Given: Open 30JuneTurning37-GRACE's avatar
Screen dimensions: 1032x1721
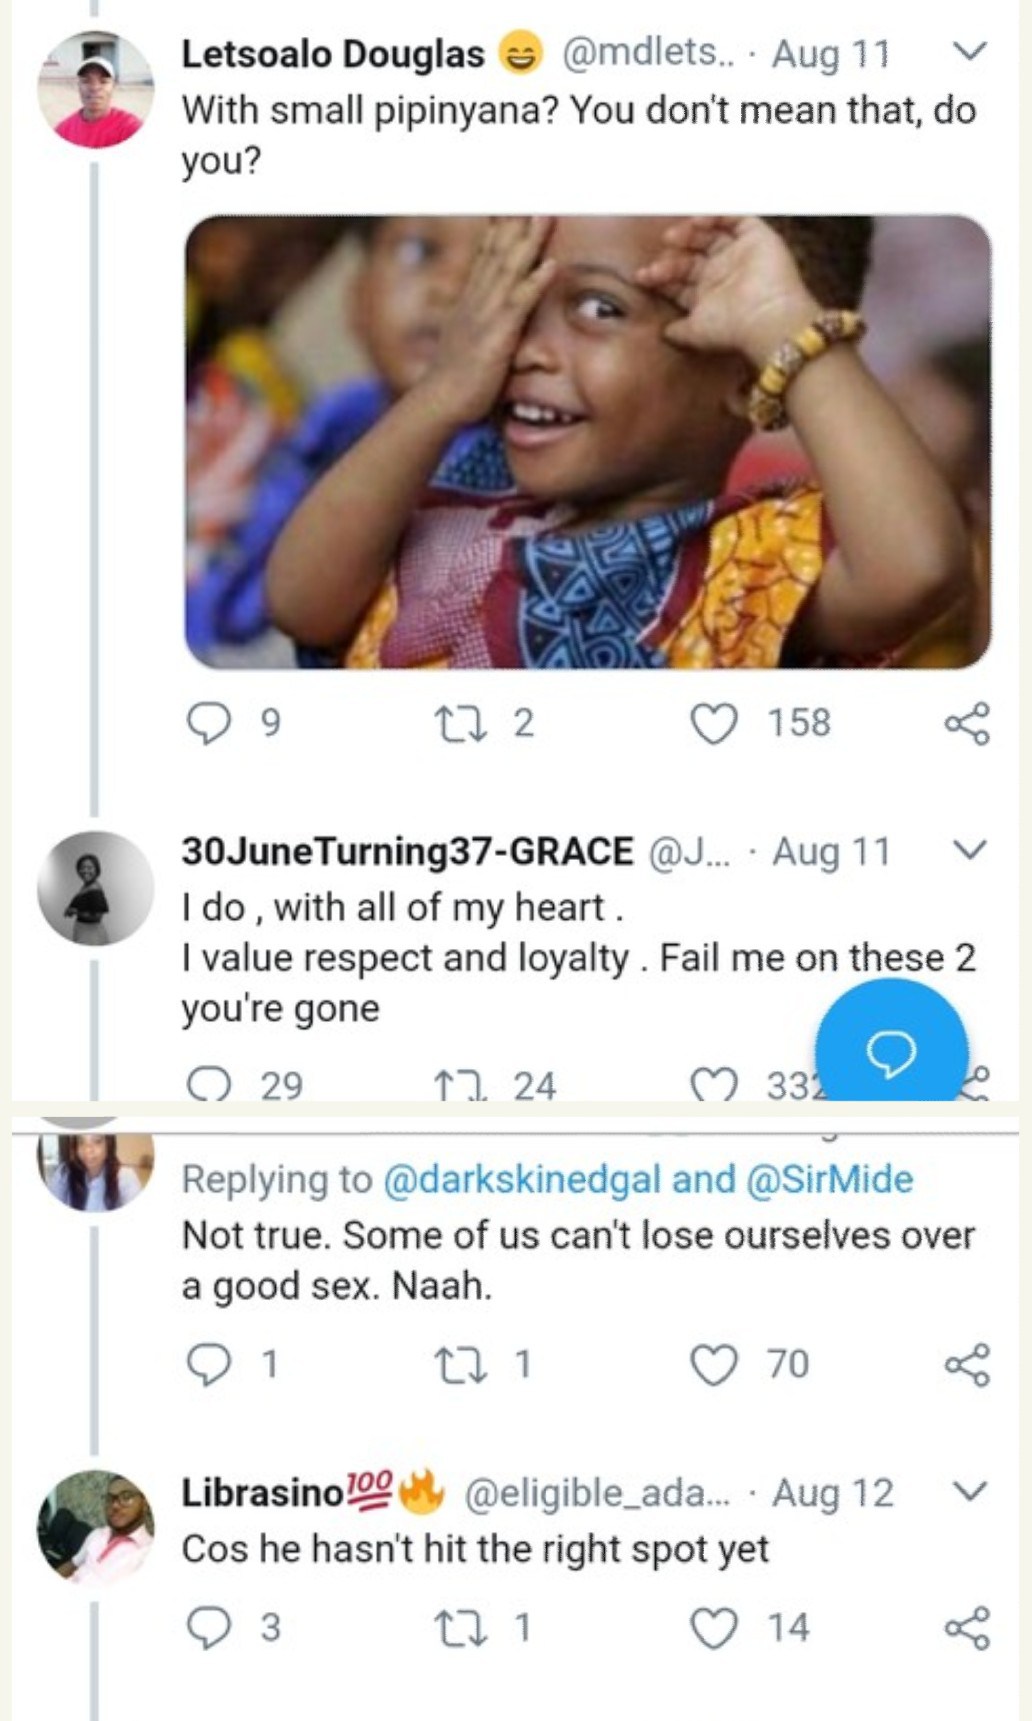Looking at the screenshot, I should point(96,888).
